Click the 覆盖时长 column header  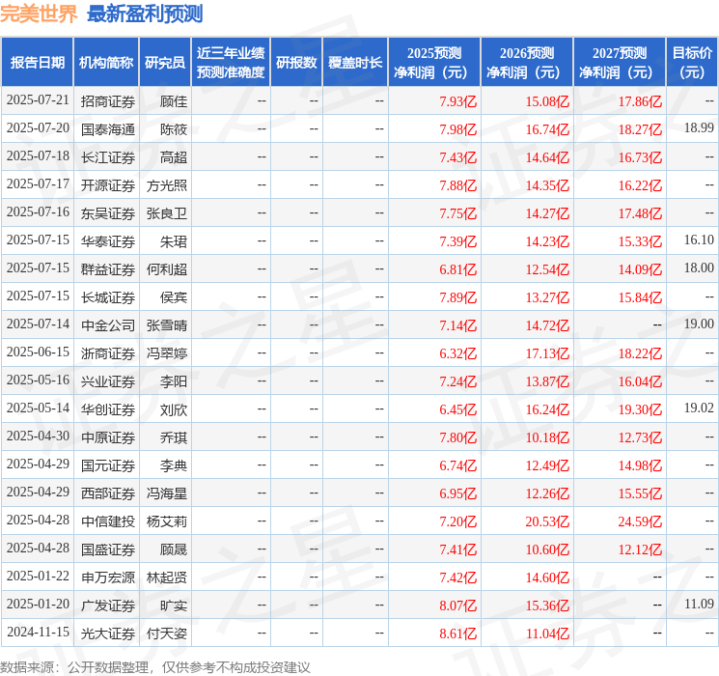click(355, 62)
